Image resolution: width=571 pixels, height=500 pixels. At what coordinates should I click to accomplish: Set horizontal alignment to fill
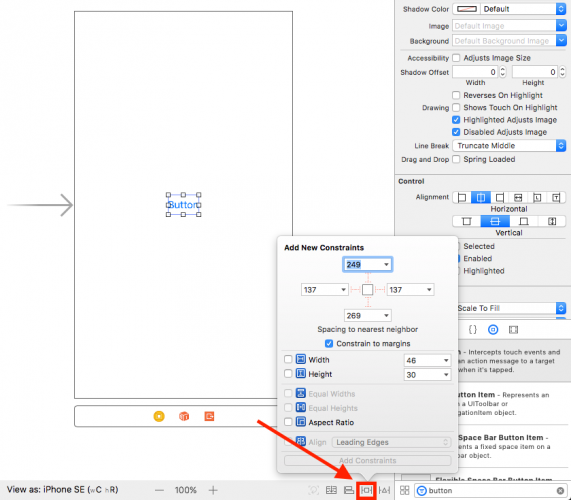[518, 198]
